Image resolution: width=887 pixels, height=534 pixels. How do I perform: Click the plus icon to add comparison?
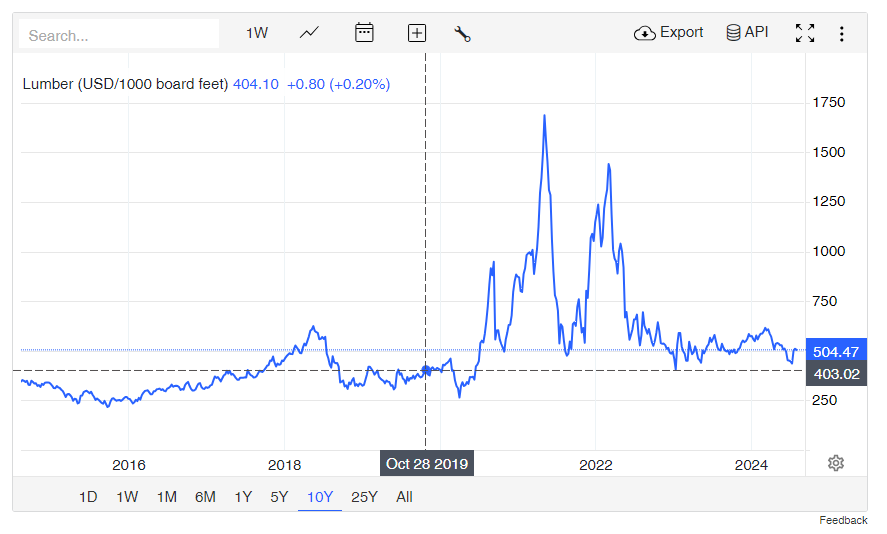point(417,33)
